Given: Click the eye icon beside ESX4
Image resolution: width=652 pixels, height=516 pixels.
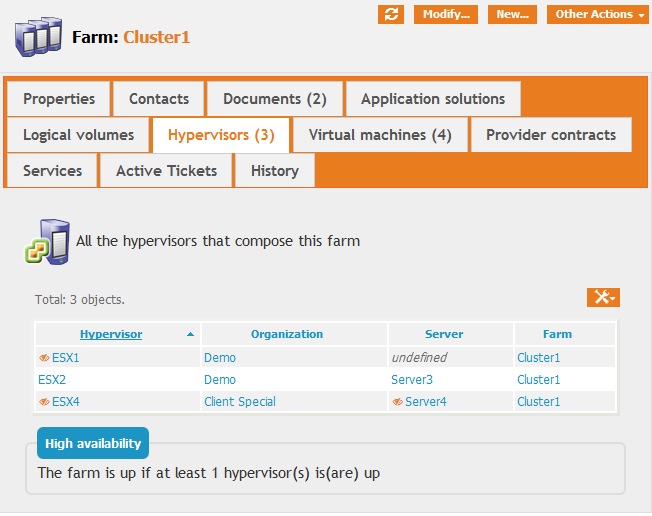Looking at the screenshot, I should (44, 402).
